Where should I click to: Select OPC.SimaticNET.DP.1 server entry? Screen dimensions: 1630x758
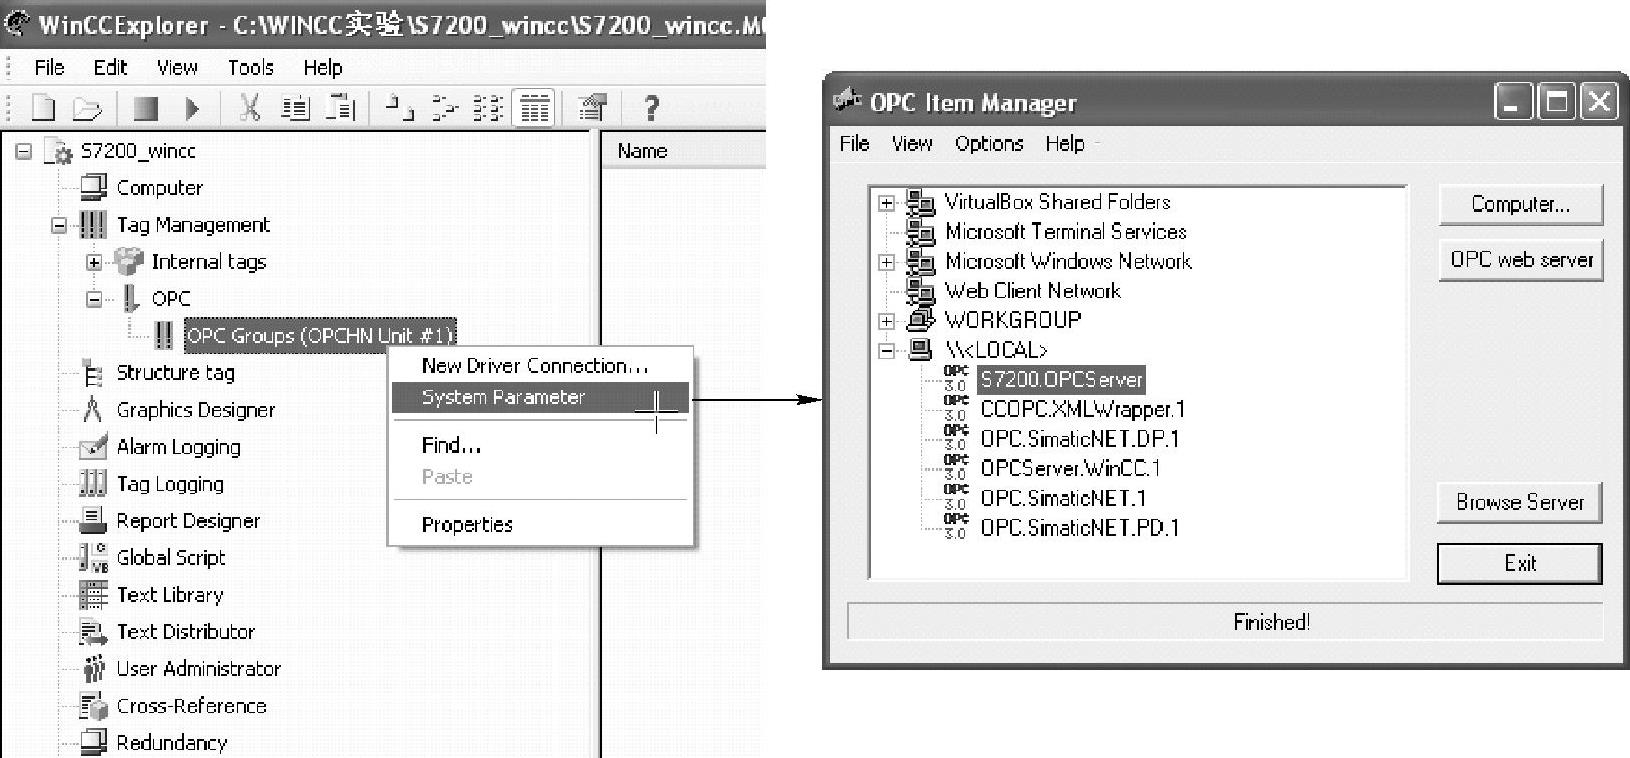click(1080, 439)
